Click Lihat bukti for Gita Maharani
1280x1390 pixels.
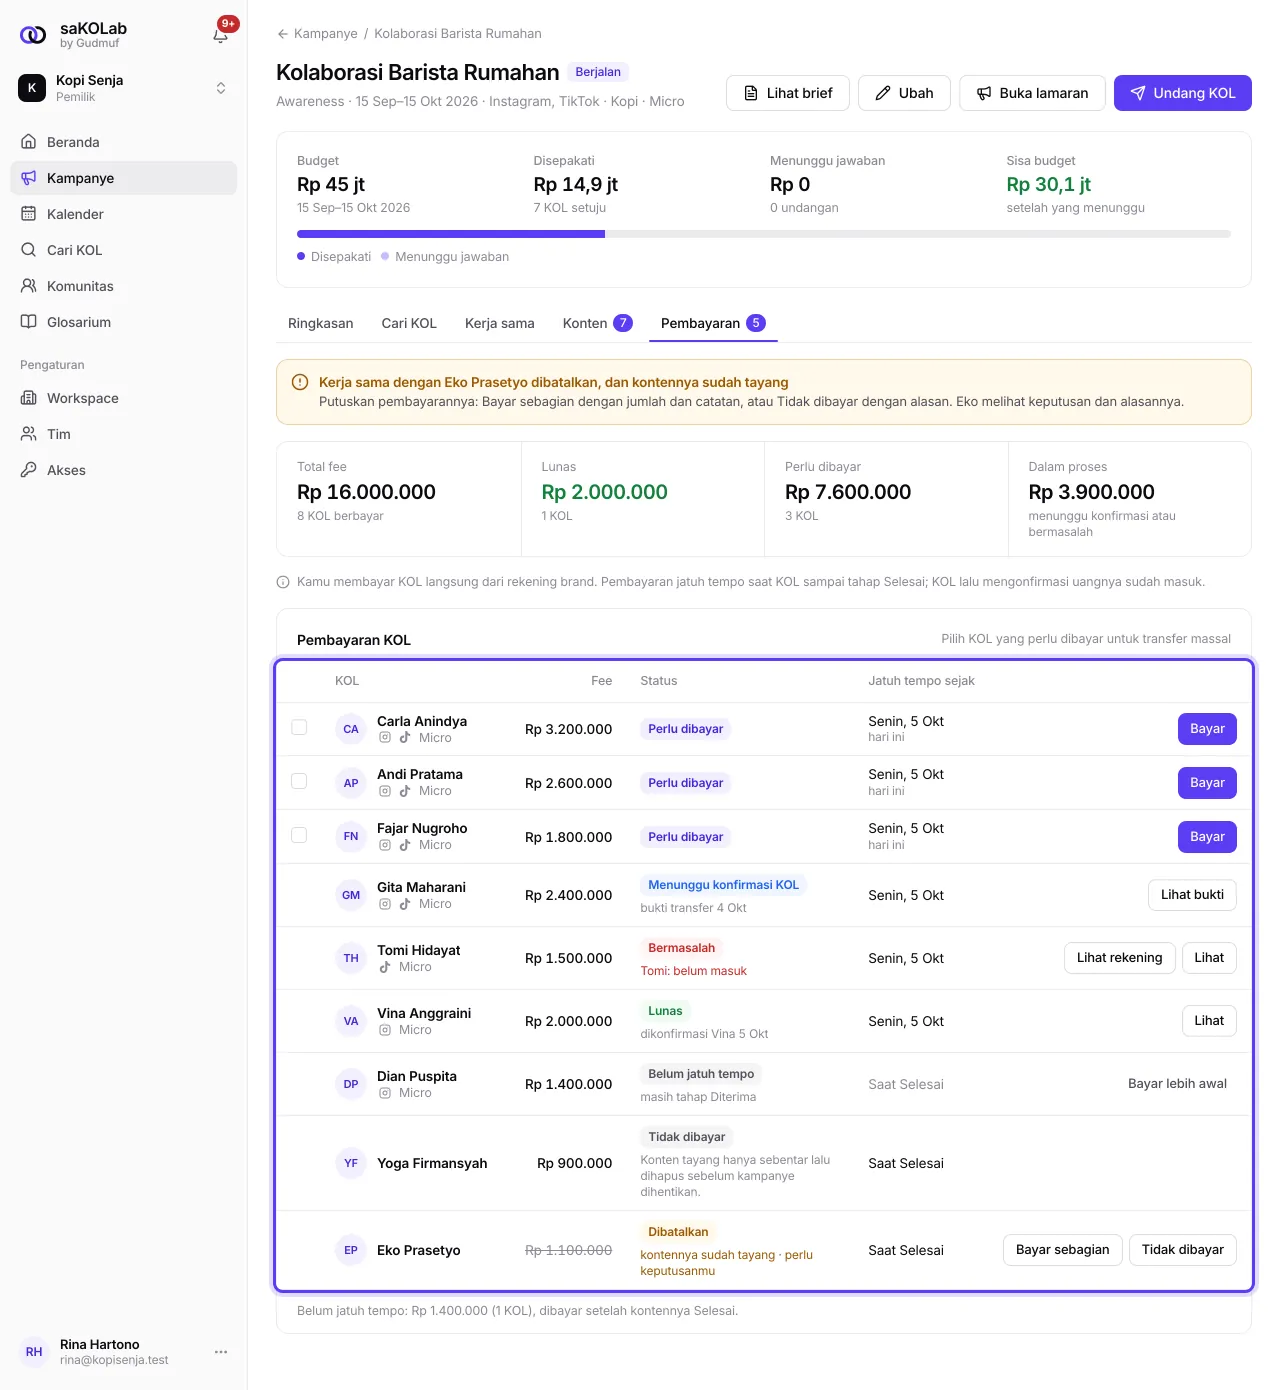click(x=1192, y=895)
